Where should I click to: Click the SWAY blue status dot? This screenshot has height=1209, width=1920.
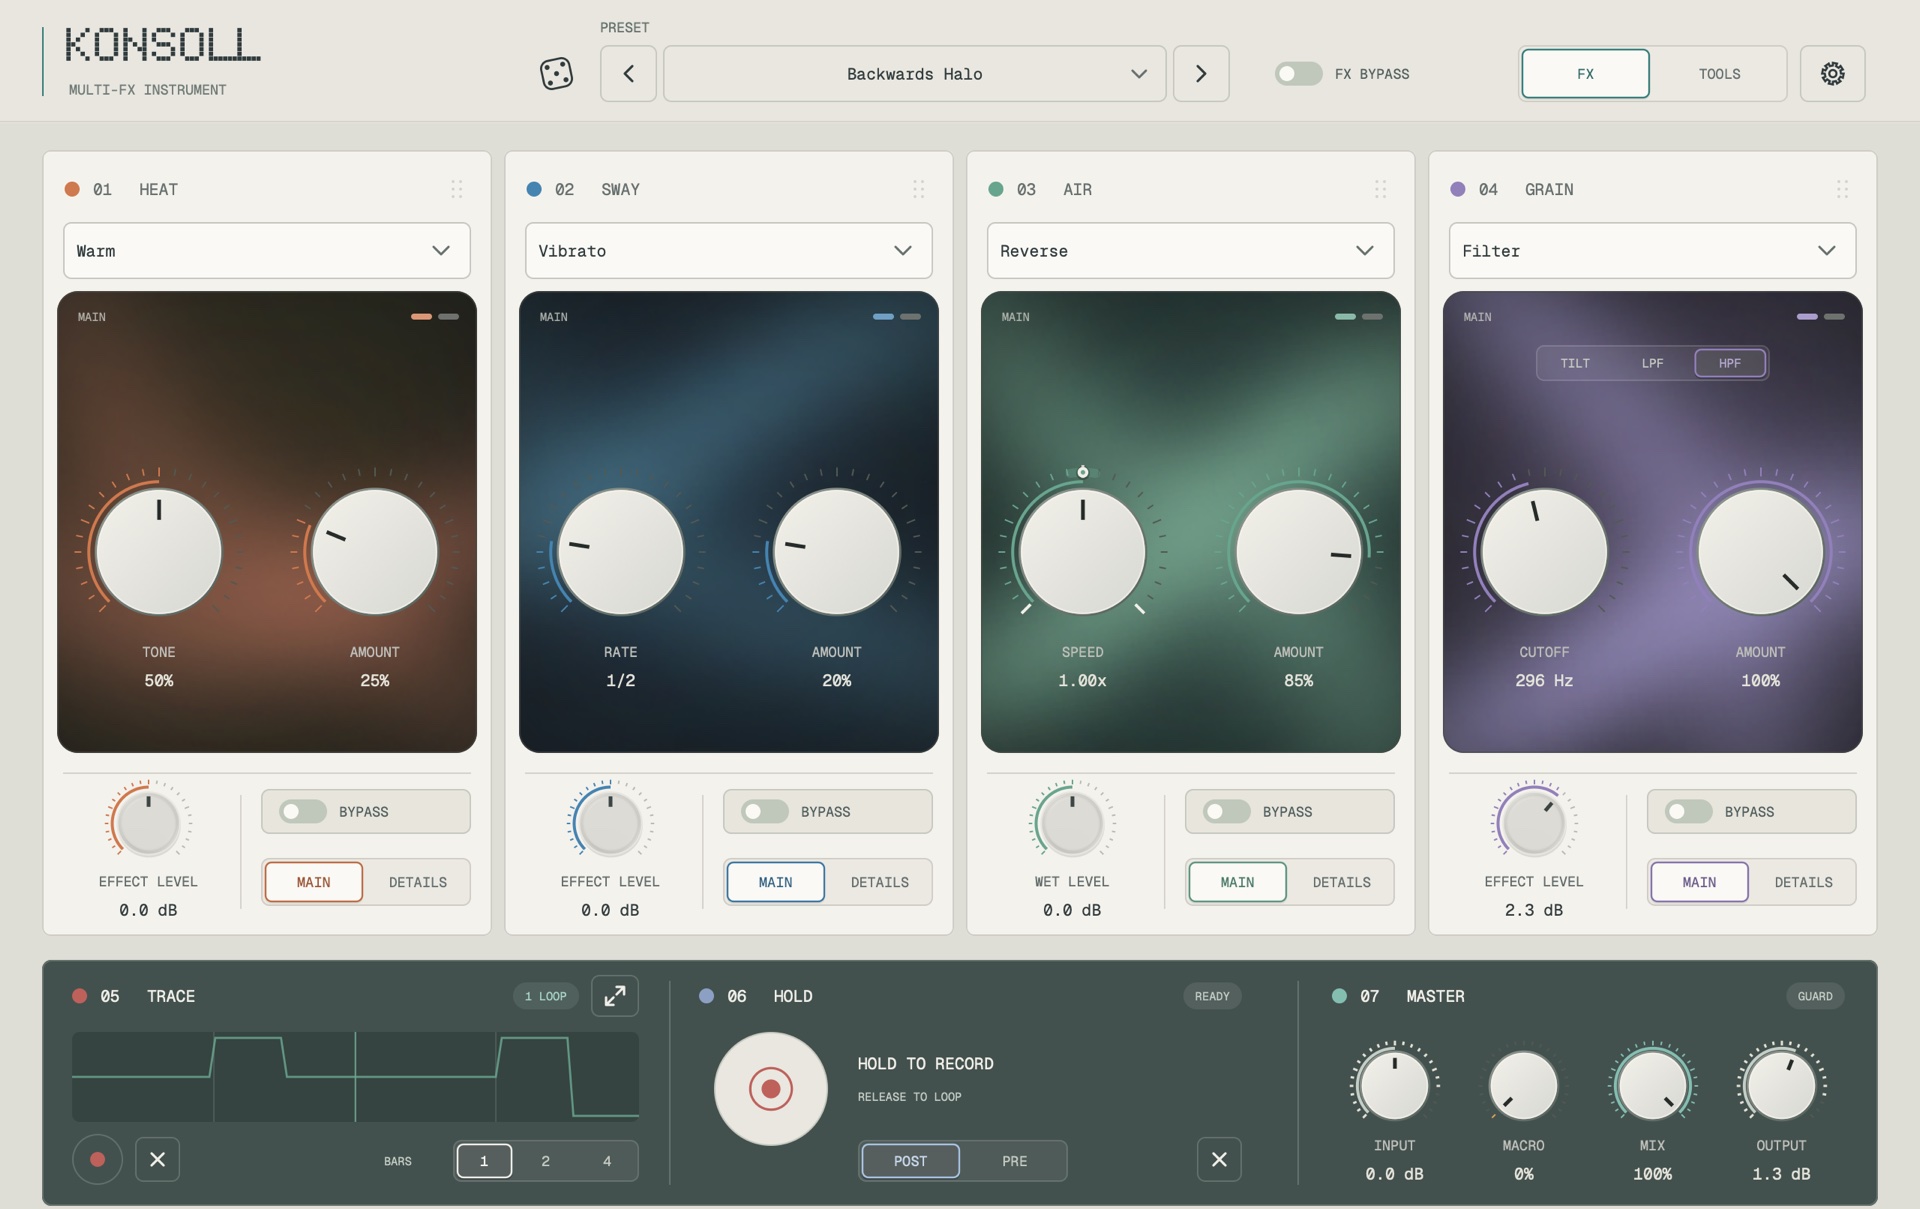click(534, 189)
